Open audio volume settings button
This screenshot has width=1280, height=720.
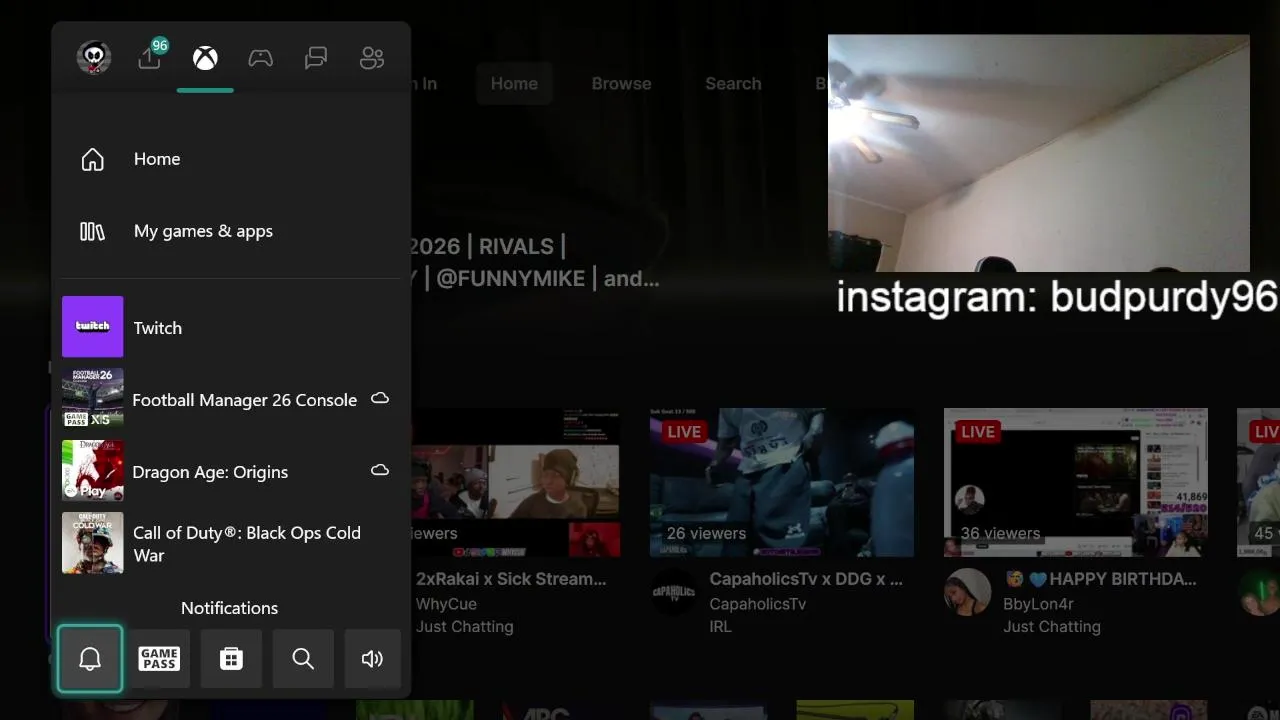click(x=373, y=658)
